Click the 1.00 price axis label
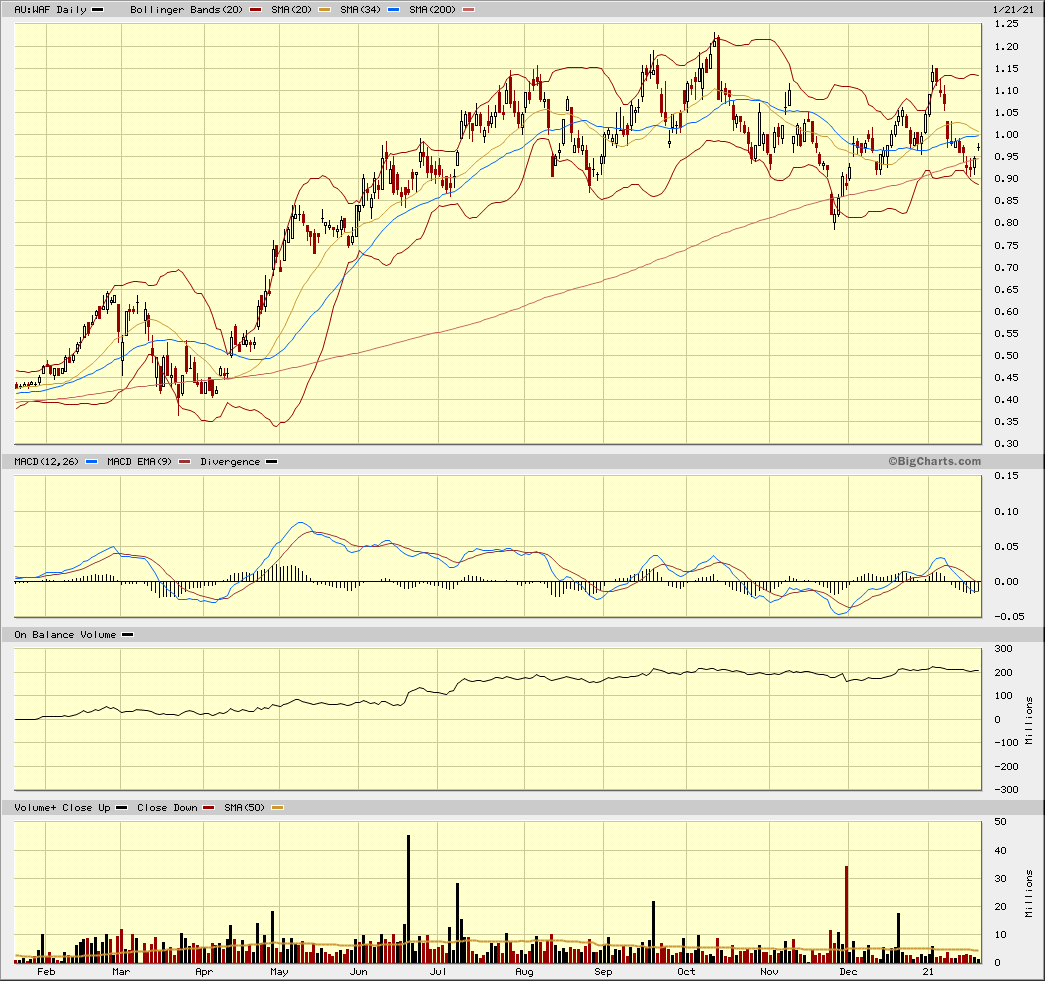Screen dimensions: 1045x981 (x=1006, y=135)
